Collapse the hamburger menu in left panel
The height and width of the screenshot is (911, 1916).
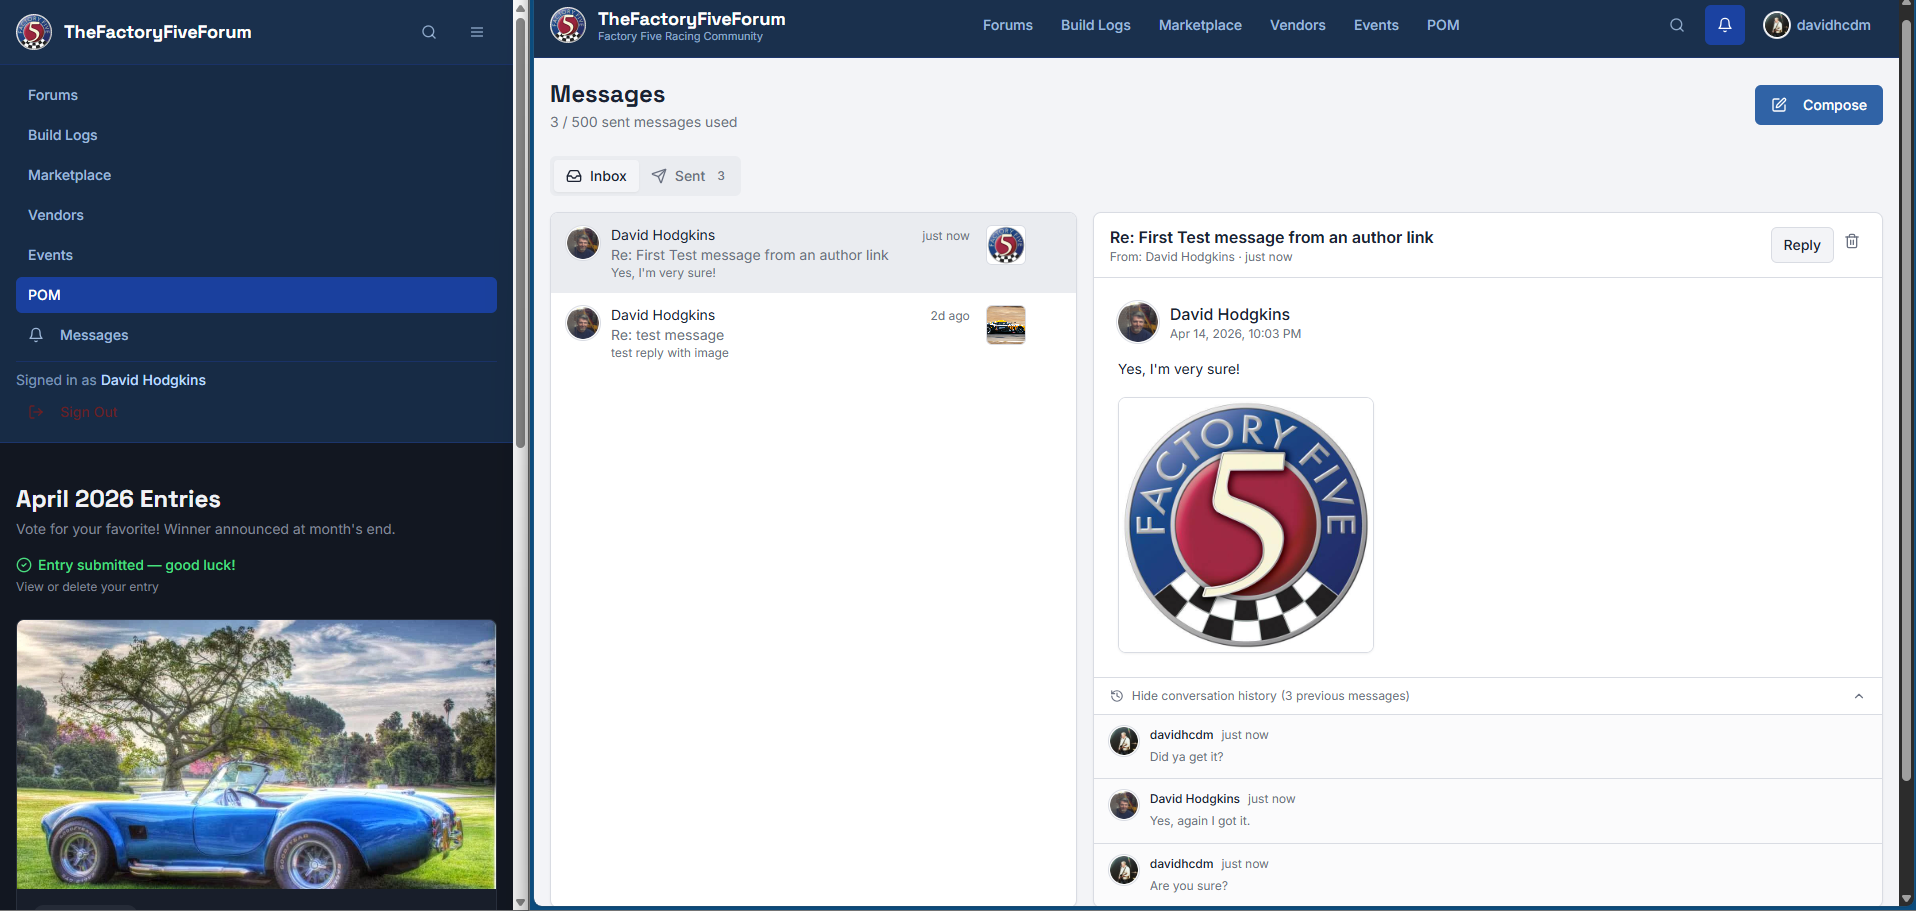477,32
